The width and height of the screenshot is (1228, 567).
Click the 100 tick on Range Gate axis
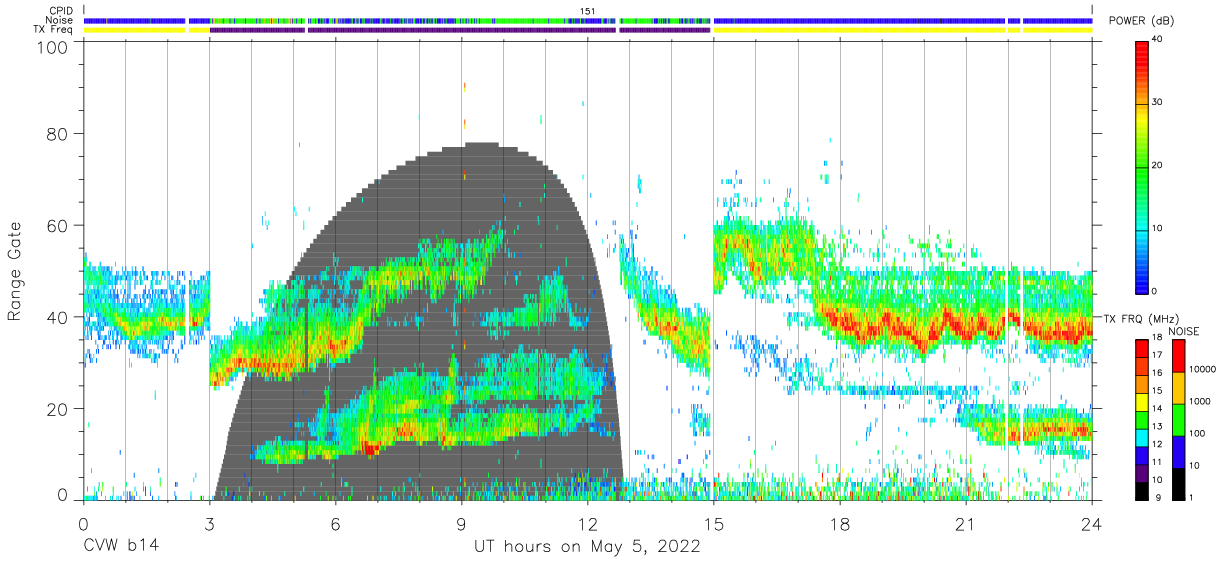(53, 47)
